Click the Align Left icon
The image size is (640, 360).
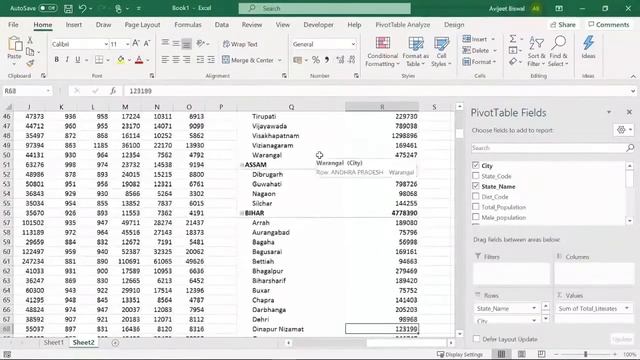pos(165,60)
